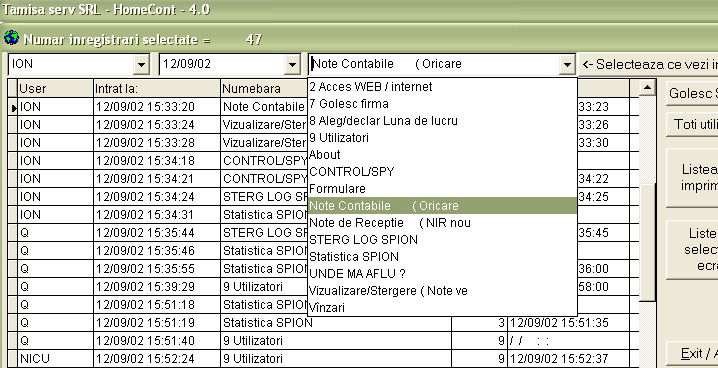718x368 pixels.
Task: Choose 'Note de Receptie ( NIR nou'
Action: [442, 222]
